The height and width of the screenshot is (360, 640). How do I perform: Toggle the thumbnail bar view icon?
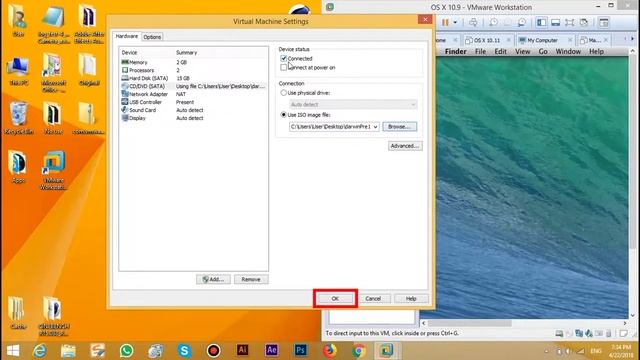(x=556, y=22)
